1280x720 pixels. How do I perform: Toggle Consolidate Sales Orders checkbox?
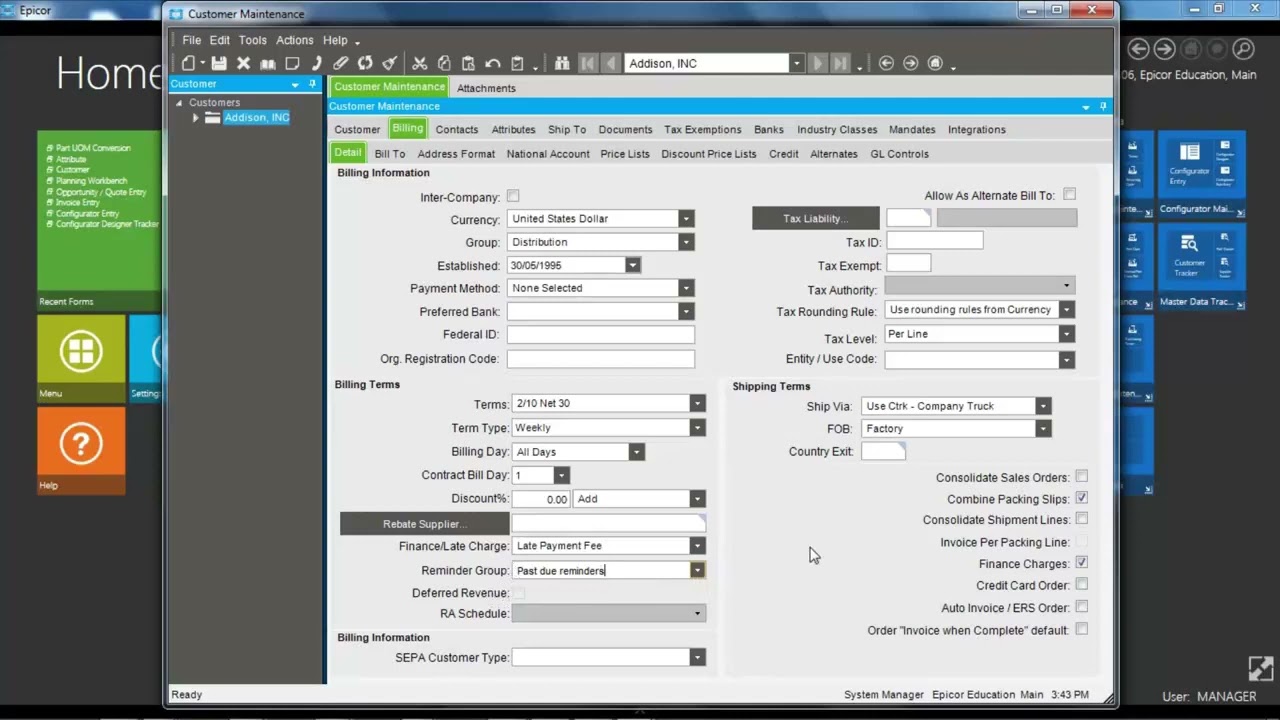click(x=1081, y=477)
